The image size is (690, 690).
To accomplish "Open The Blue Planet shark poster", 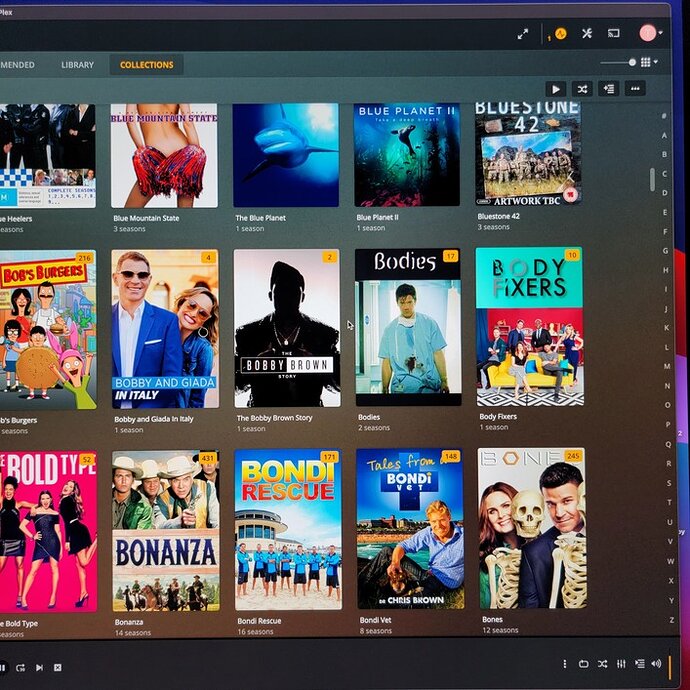I will (286, 155).
